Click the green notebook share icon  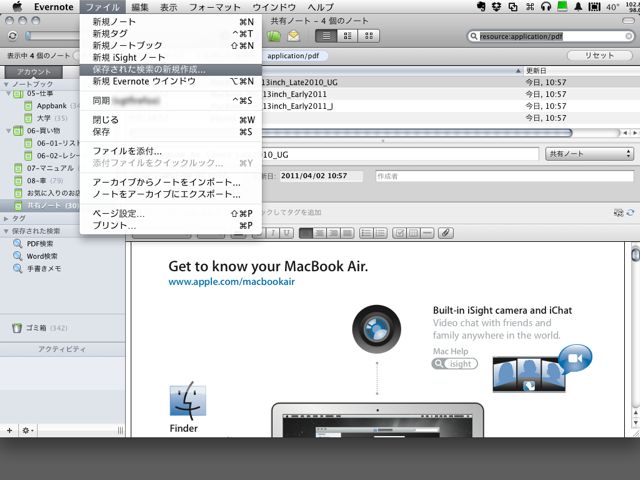pyautogui.click(x=274, y=36)
